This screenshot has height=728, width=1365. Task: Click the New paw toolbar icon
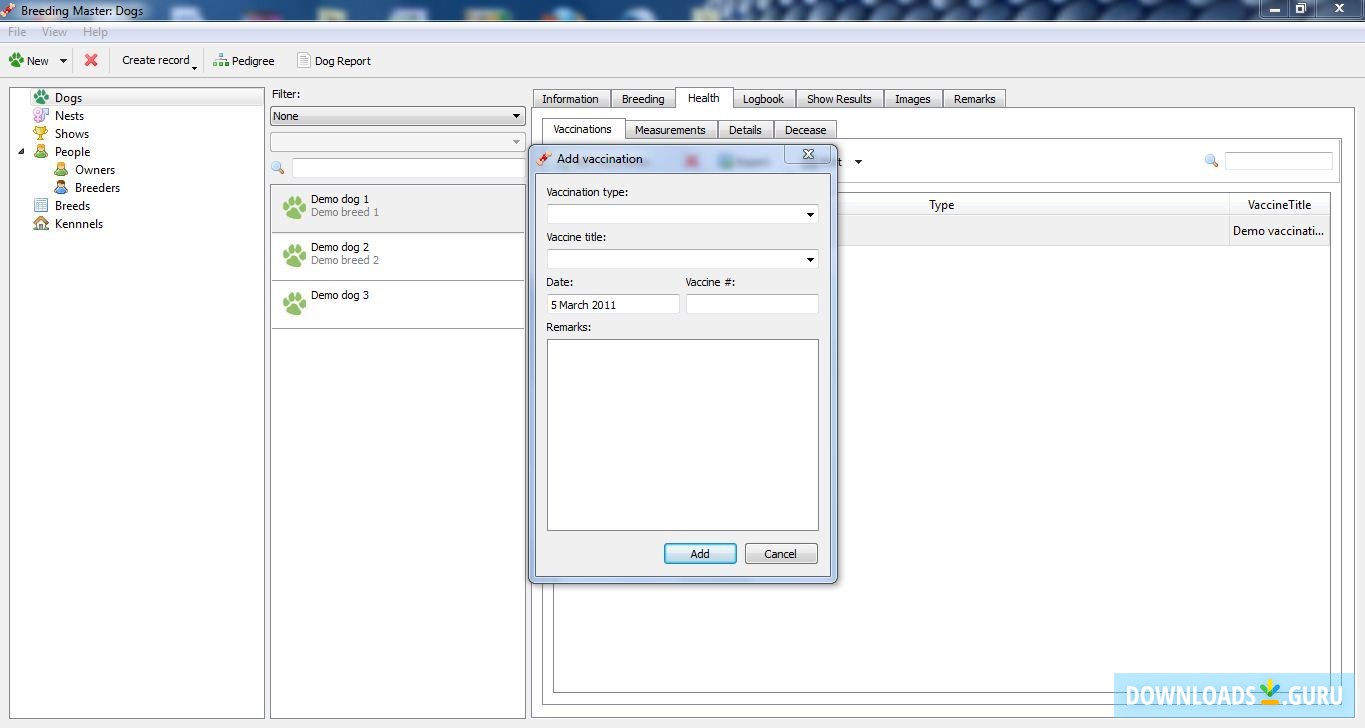16,60
